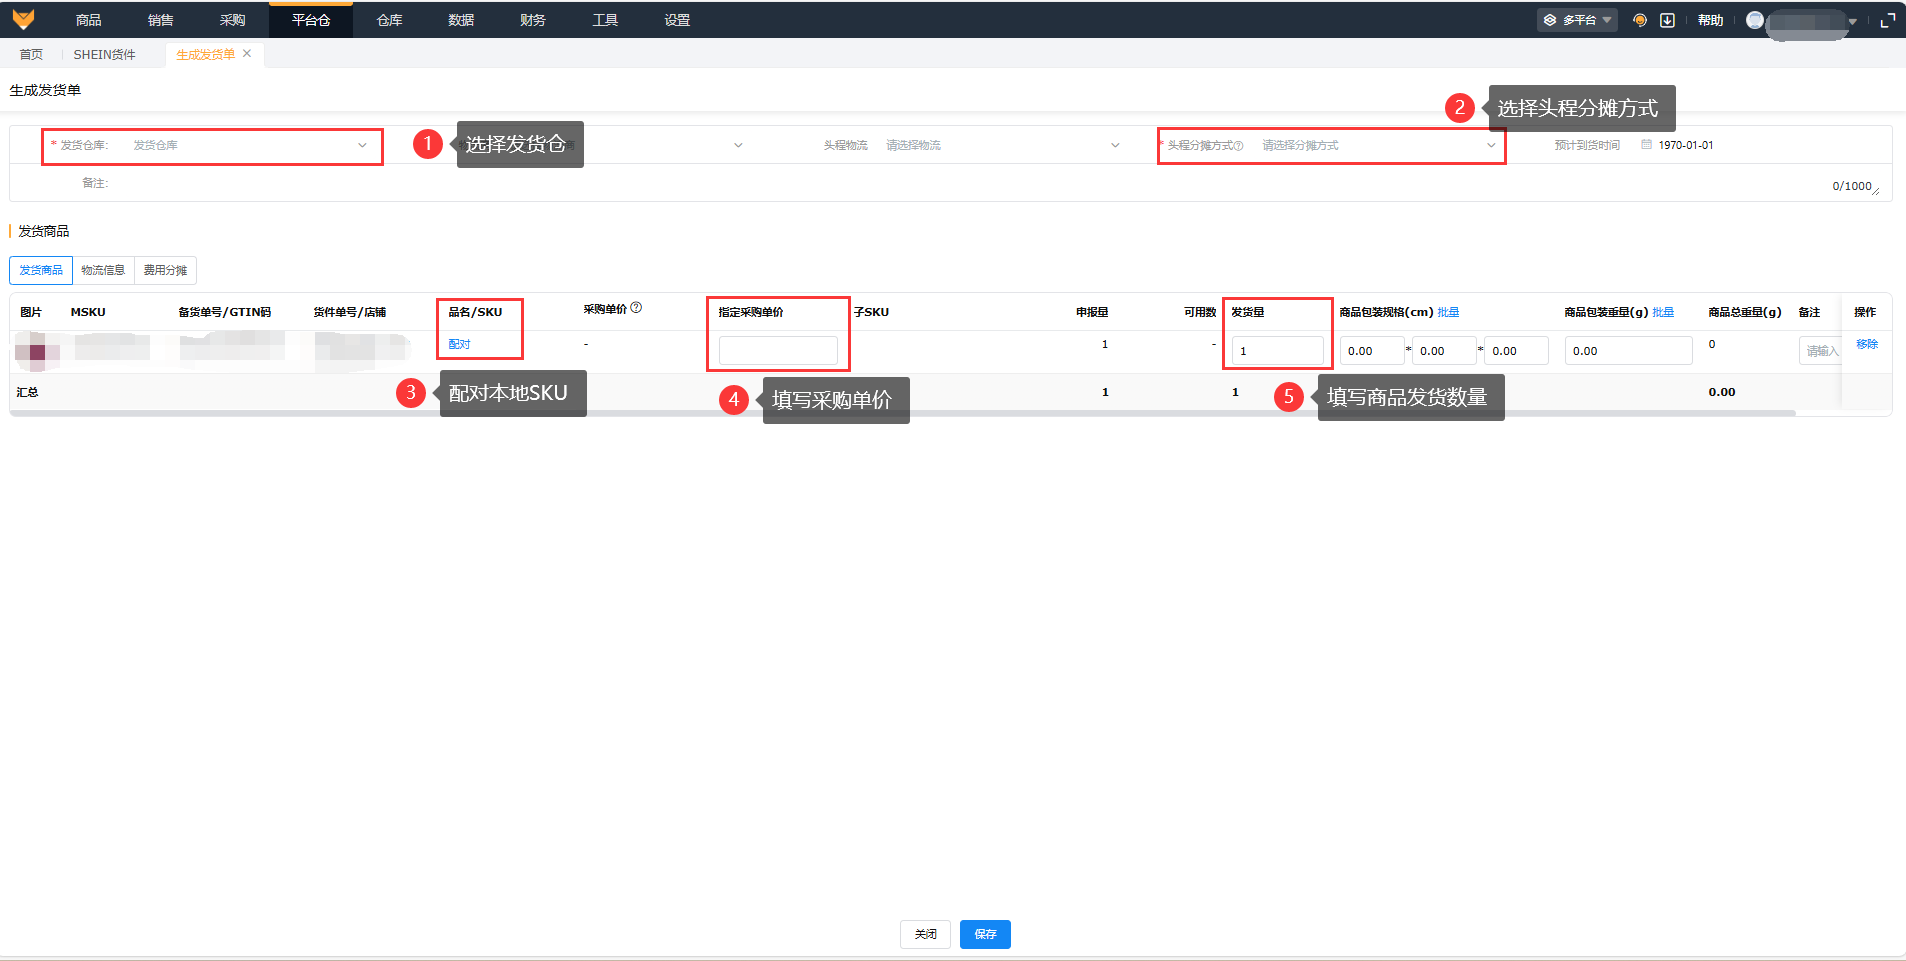
Task: Close the 生成发货单 tab
Action: 247,54
